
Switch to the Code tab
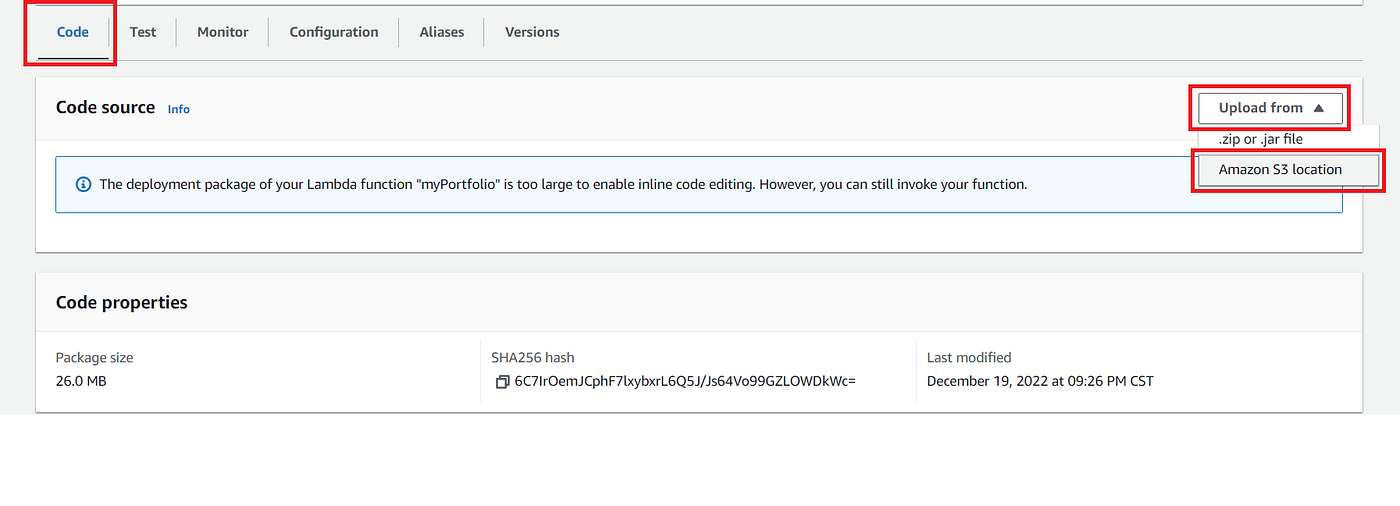[73, 32]
